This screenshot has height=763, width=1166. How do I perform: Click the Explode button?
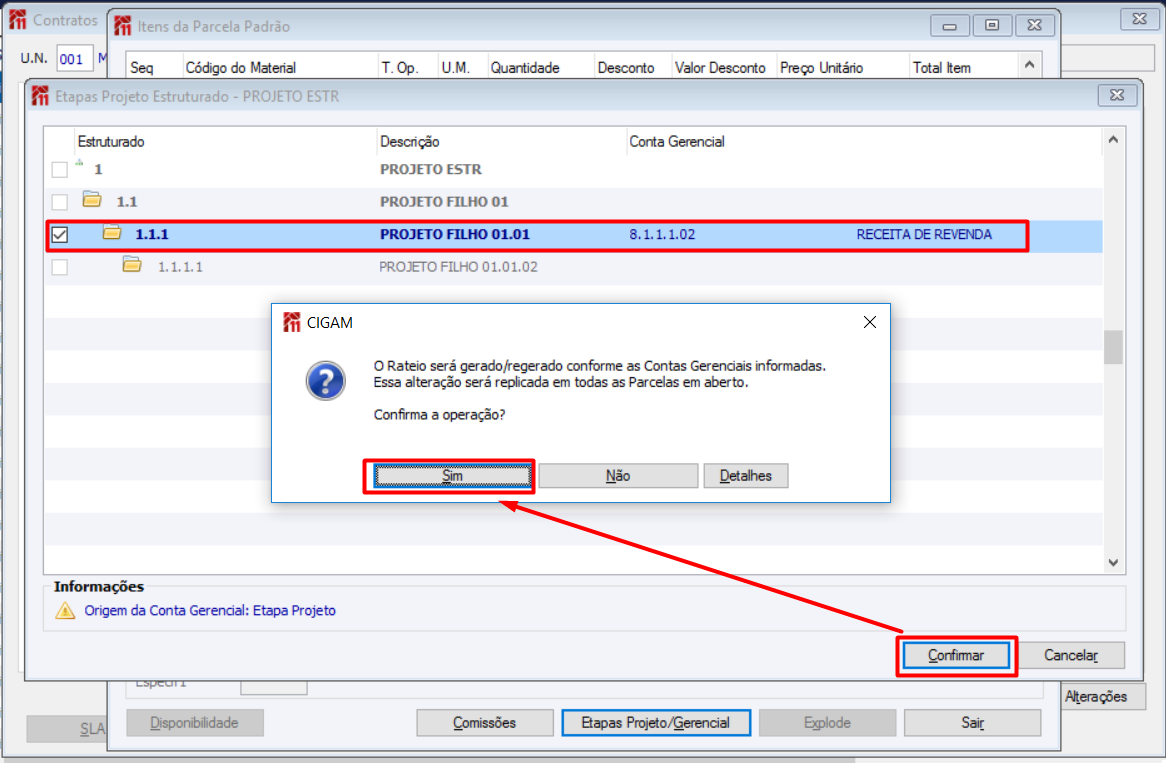827,723
